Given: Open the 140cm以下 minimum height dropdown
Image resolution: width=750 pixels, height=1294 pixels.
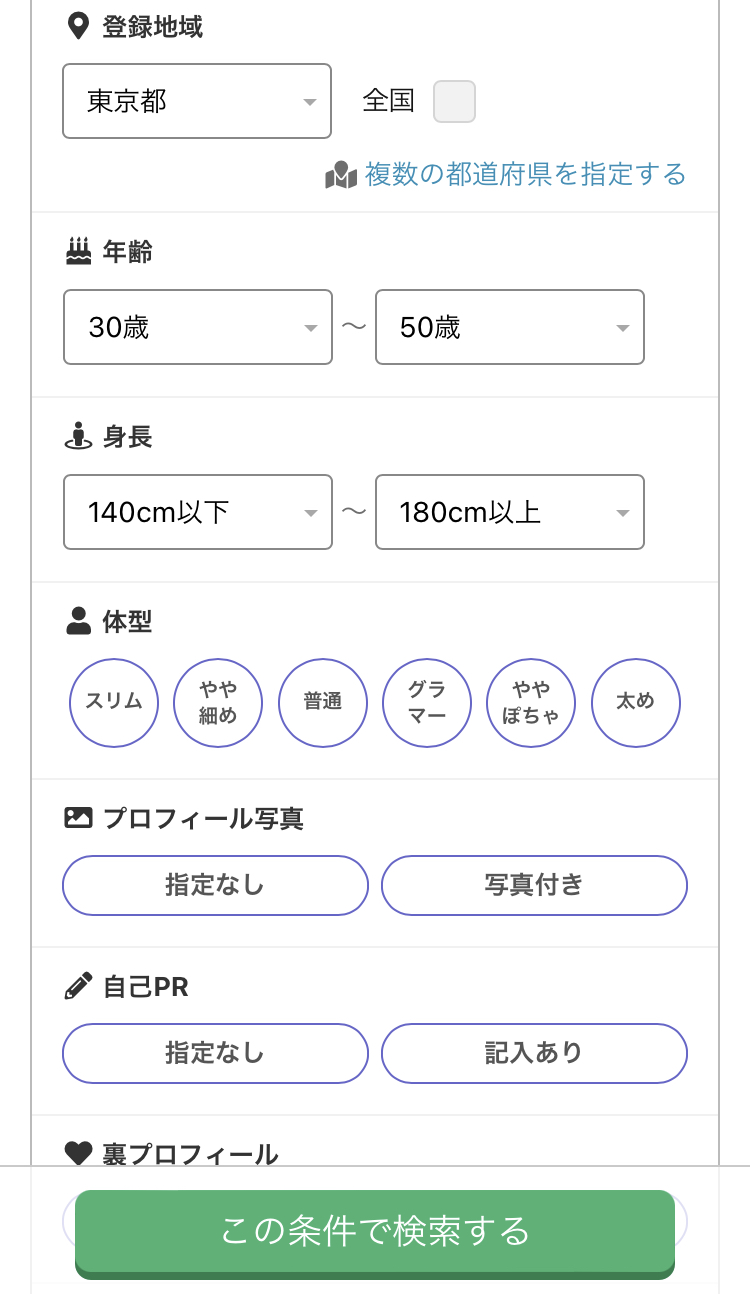Looking at the screenshot, I should tap(197, 512).
